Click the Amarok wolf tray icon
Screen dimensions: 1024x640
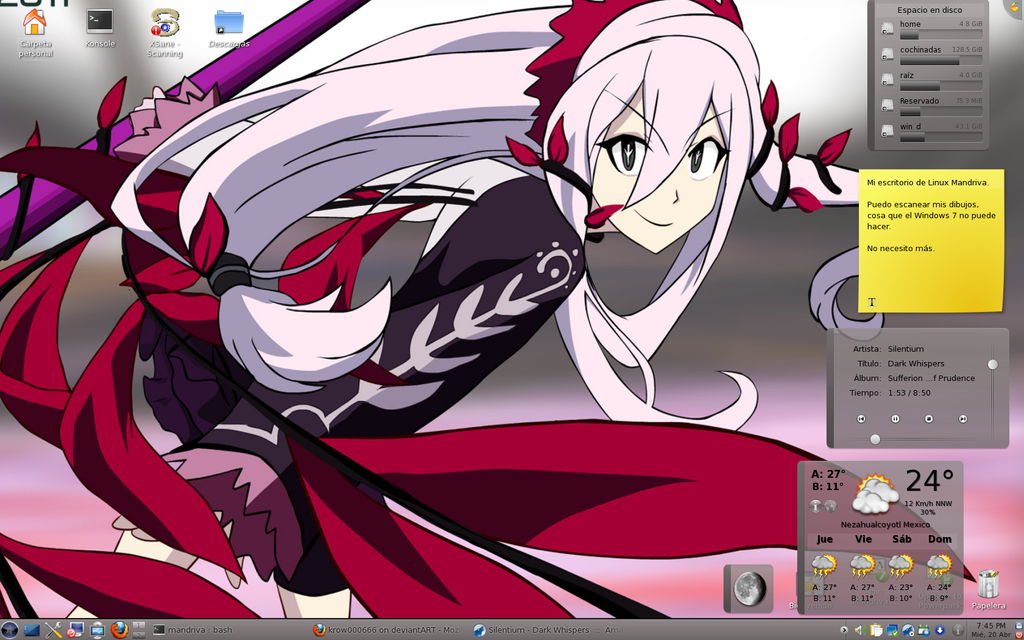908,630
